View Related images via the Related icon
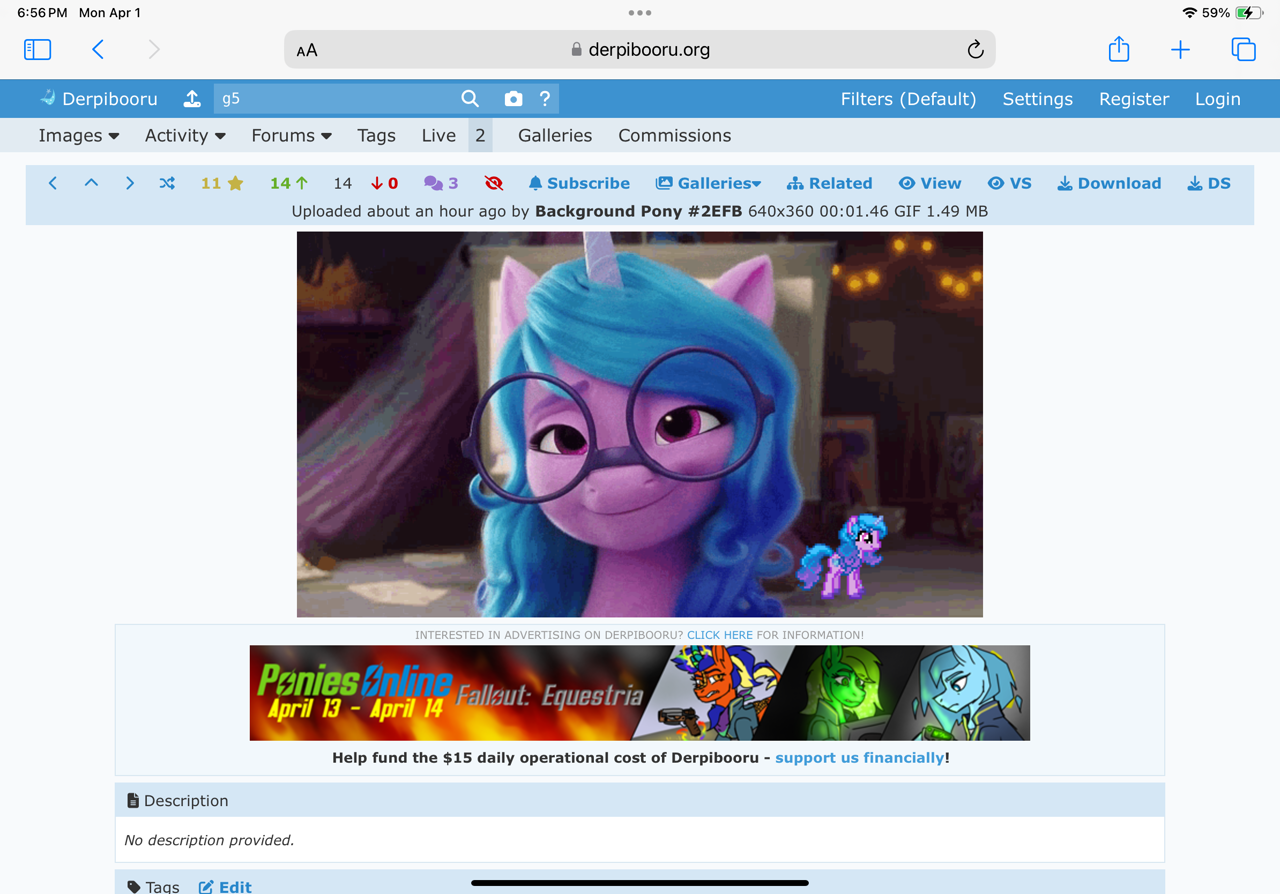 [x=829, y=183]
